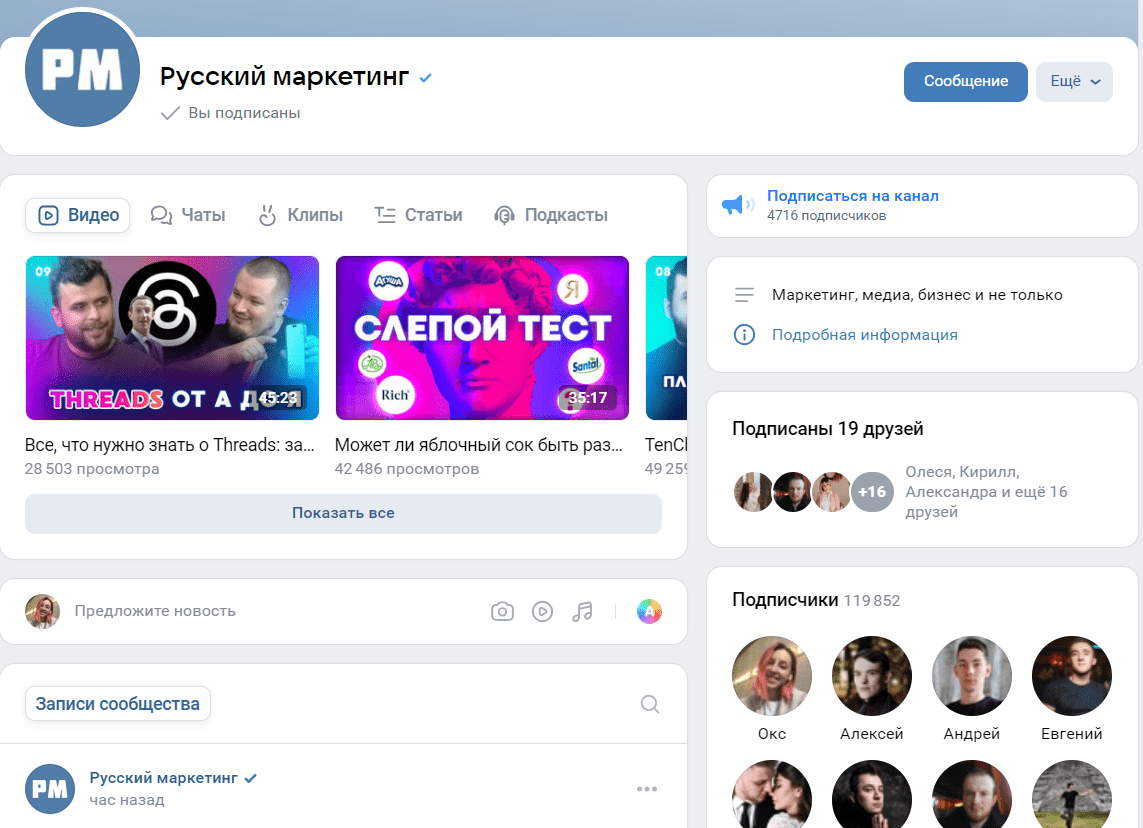Select the Чаты section with chat bubble icon

pyautogui.click(x=161, y=214)
